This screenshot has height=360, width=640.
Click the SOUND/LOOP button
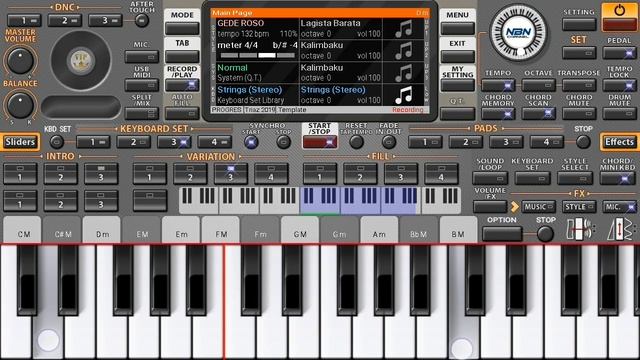(490, 178)
